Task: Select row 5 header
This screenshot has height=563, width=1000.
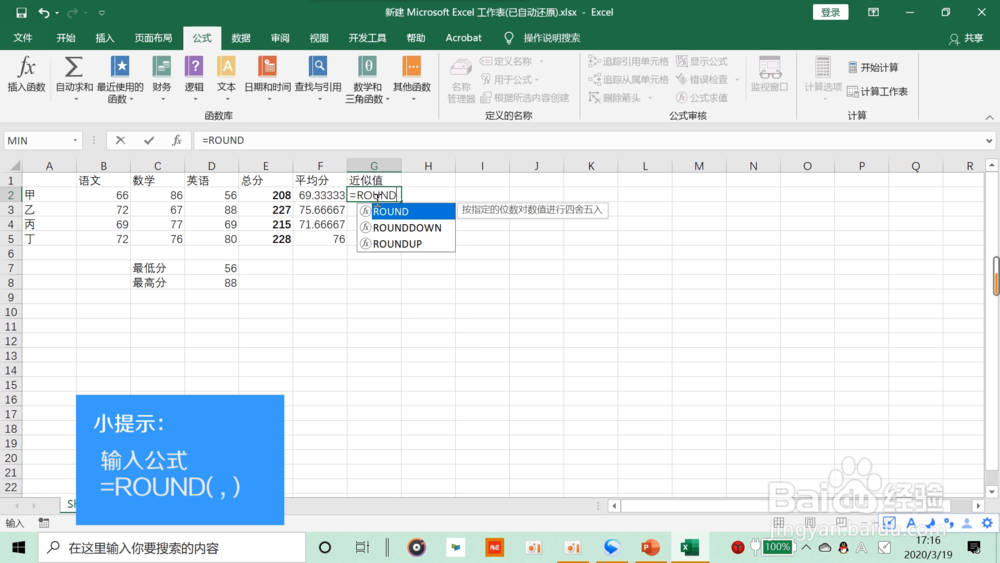Action: pyautogui.click(x=11, y=239)
